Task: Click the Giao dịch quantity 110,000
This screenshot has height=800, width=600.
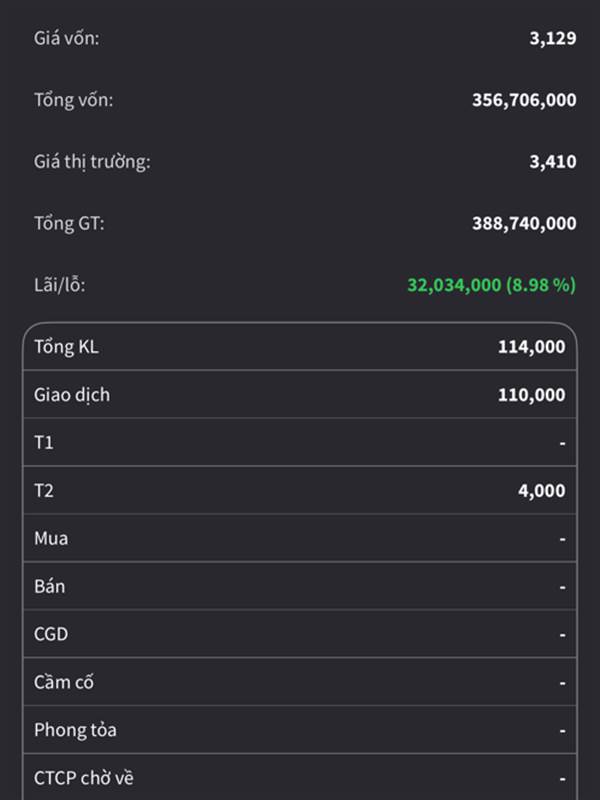Action: click(x=531, y=395)
